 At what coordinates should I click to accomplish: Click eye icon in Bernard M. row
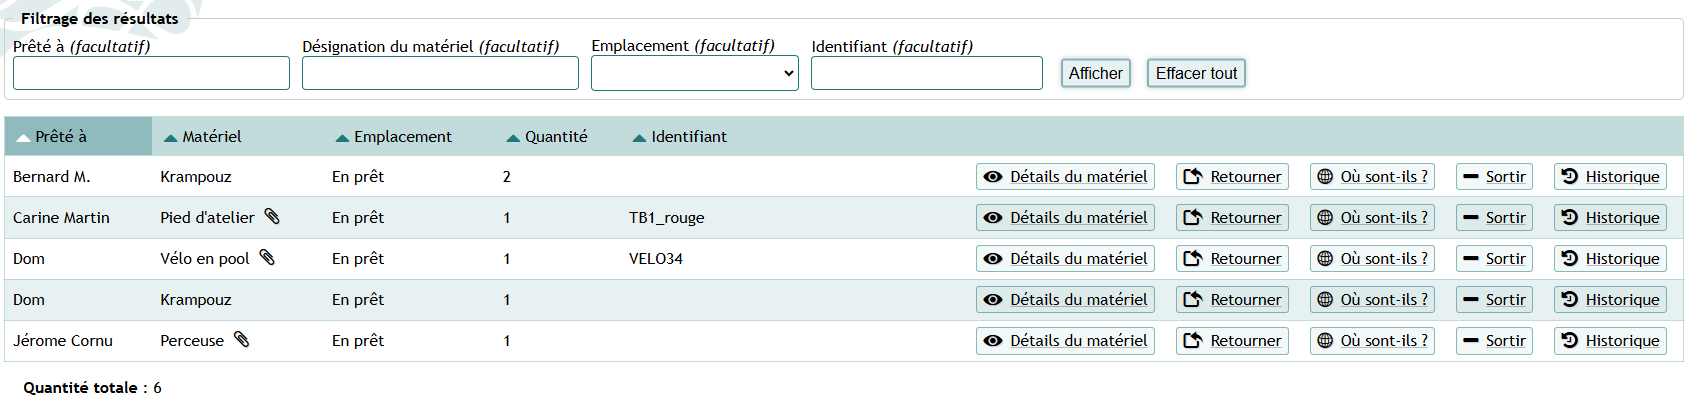pyautogui.click(x=992, y=177)
